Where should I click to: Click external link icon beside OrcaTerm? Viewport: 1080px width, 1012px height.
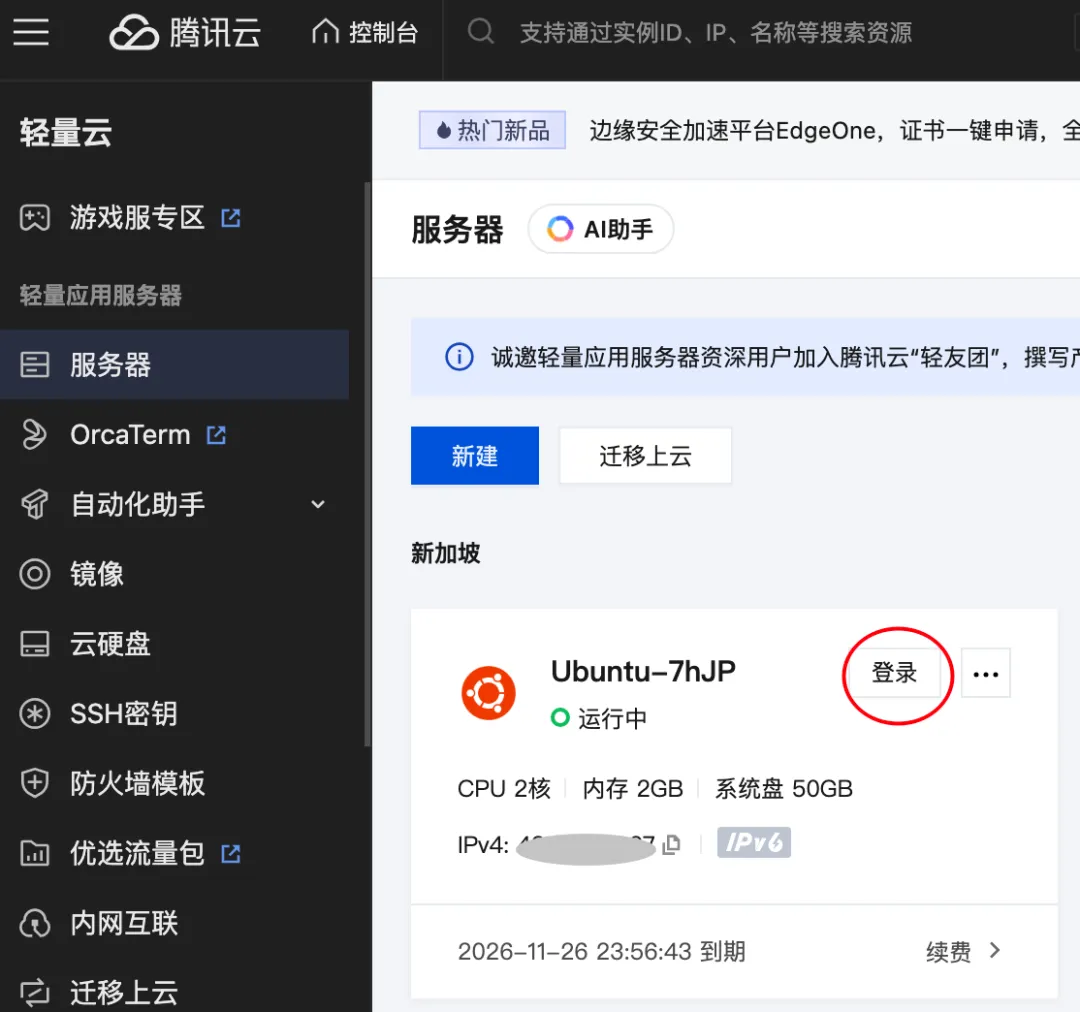pos(216,435)
